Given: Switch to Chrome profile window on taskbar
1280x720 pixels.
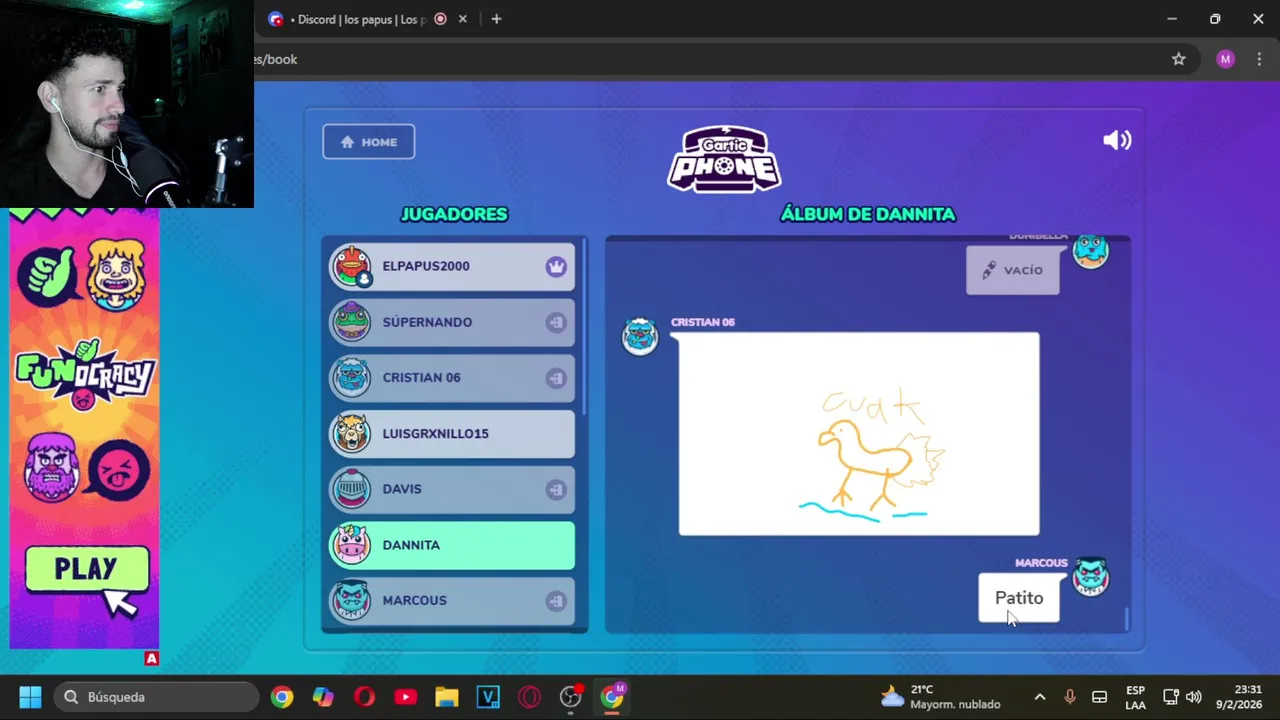Looking at the screenshot, I should 612,697.
